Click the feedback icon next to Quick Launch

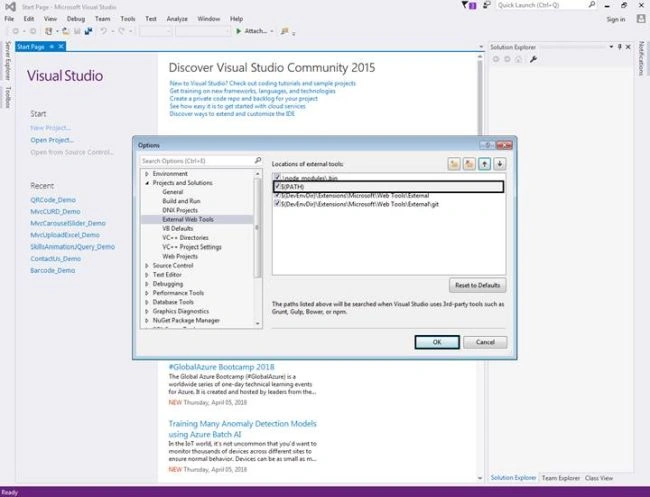(x=487, y=5)
